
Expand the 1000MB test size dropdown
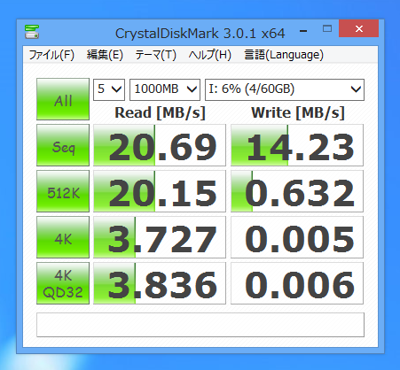(x=165, y=90)
